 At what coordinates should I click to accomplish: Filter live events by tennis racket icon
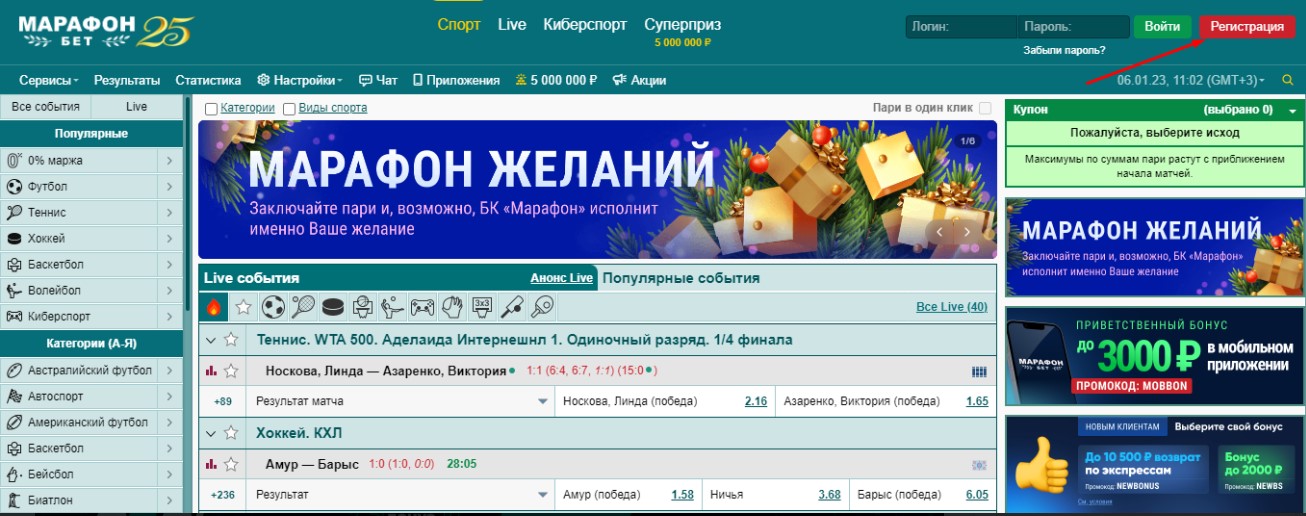click(304, 306)
